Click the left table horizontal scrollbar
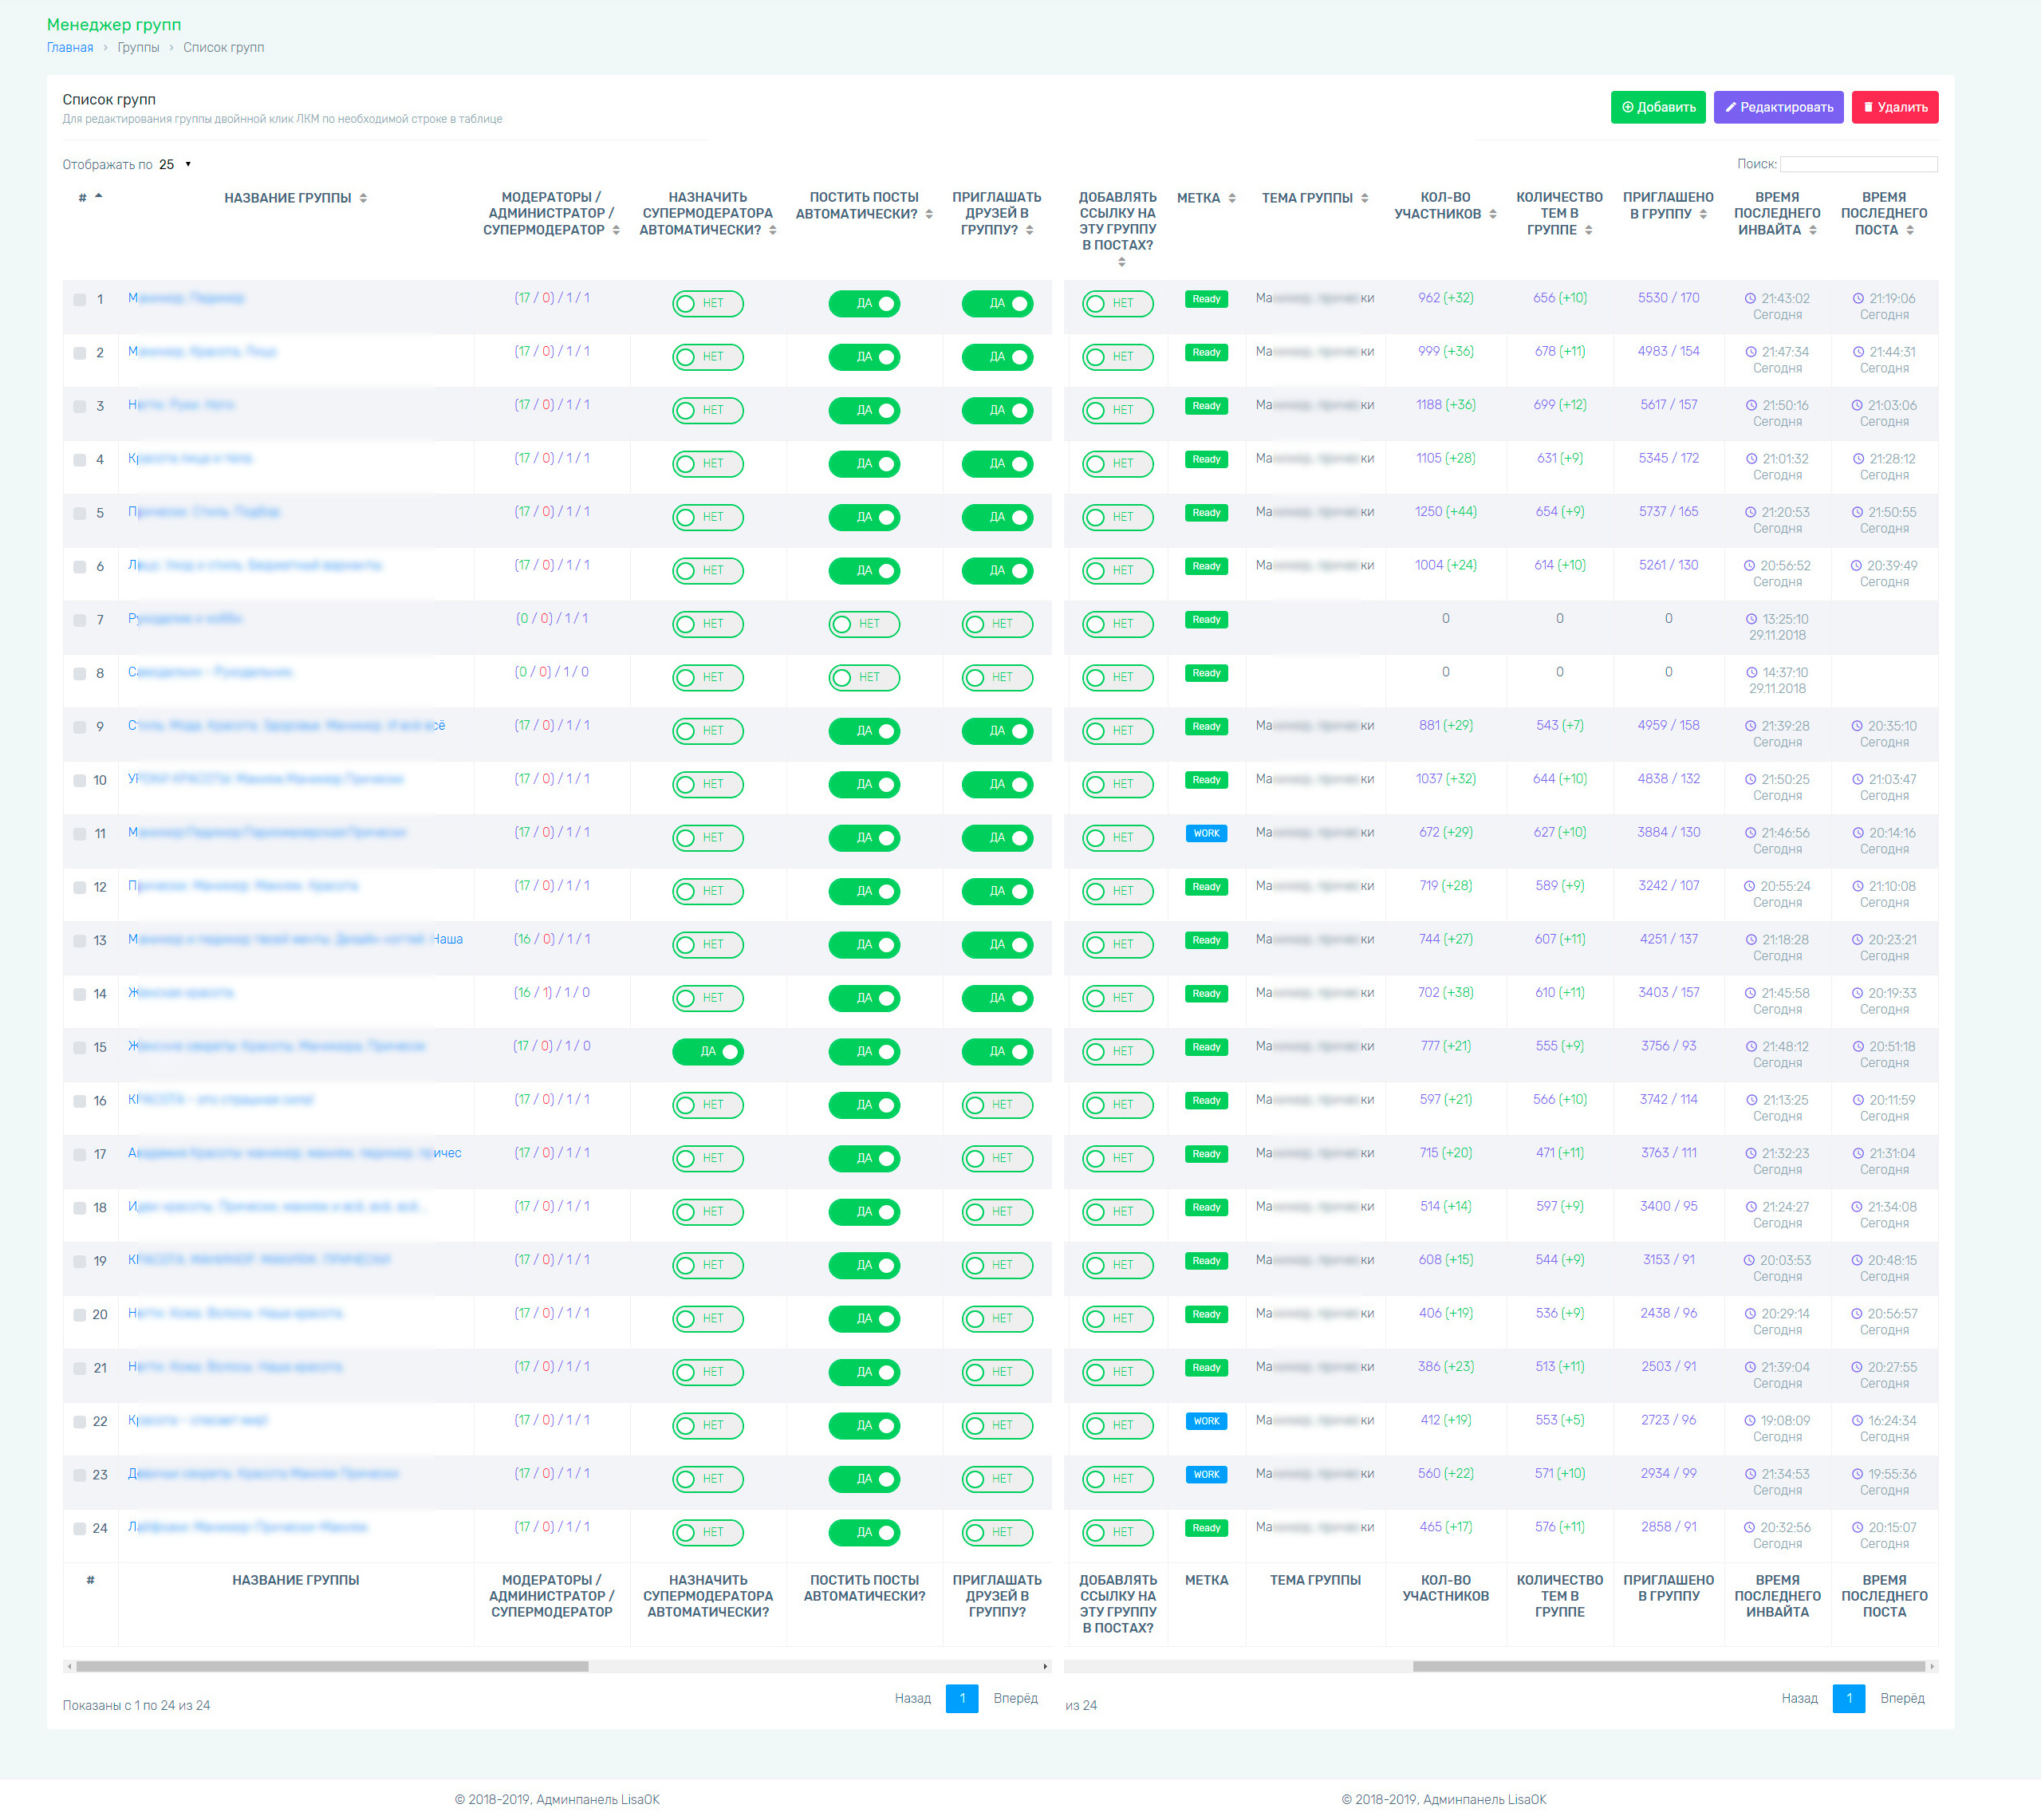The image size is (2041, 1820). [x=332, y=1666]
